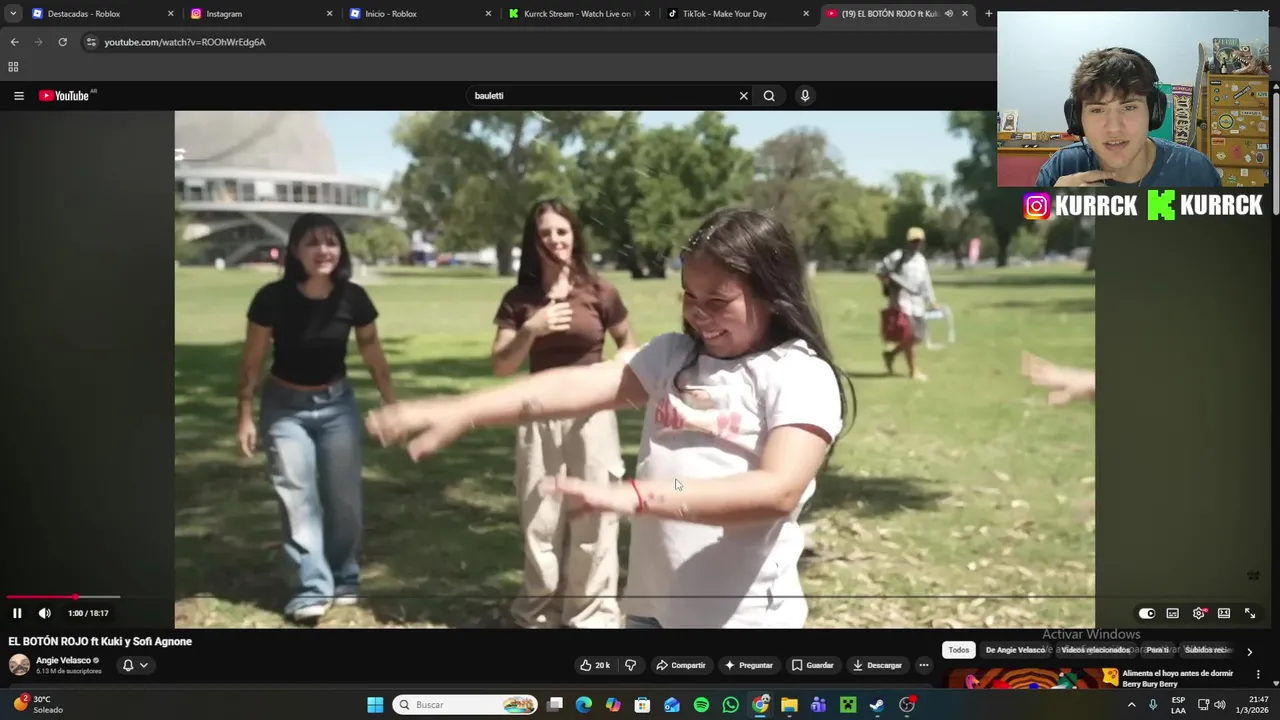Show hidden system tray icons

(x=1131, y=705)
